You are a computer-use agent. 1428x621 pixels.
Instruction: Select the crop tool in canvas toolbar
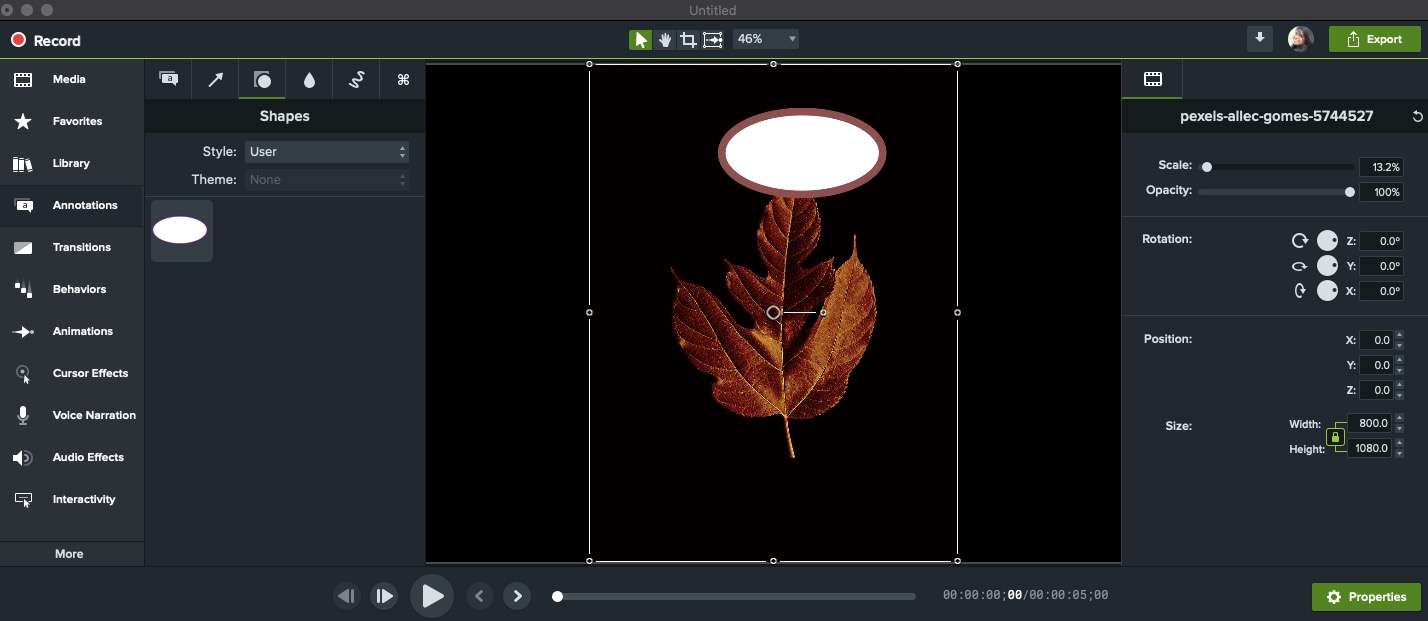[x=688, y=39]
